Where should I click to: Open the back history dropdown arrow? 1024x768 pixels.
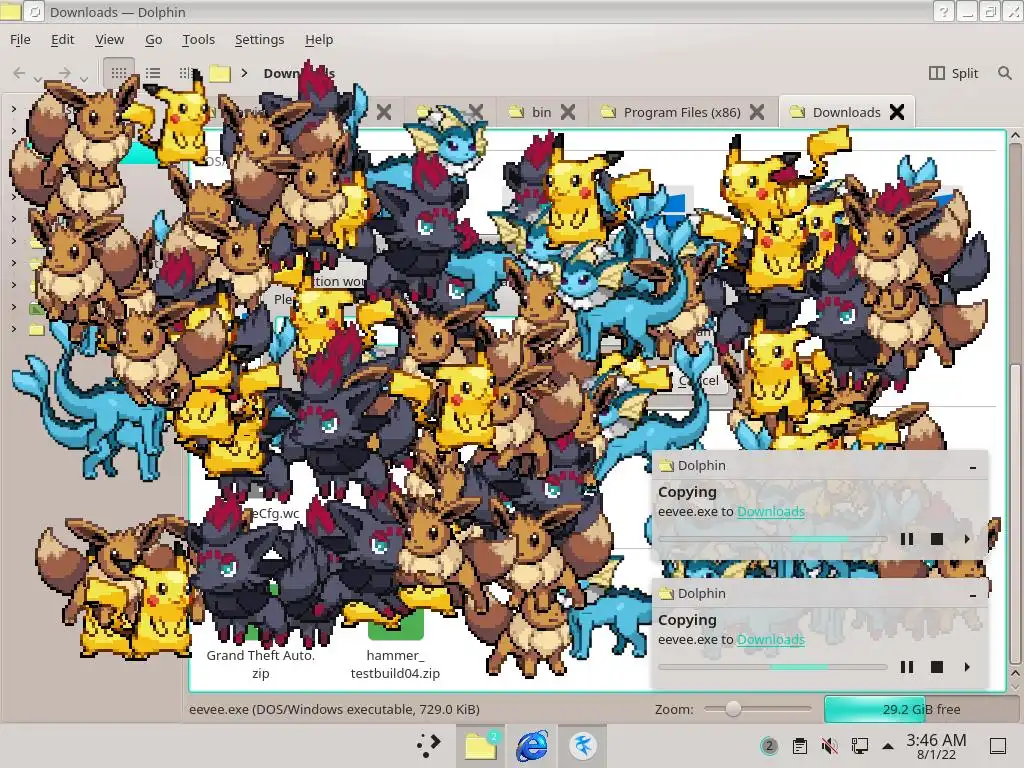[38, 79]
